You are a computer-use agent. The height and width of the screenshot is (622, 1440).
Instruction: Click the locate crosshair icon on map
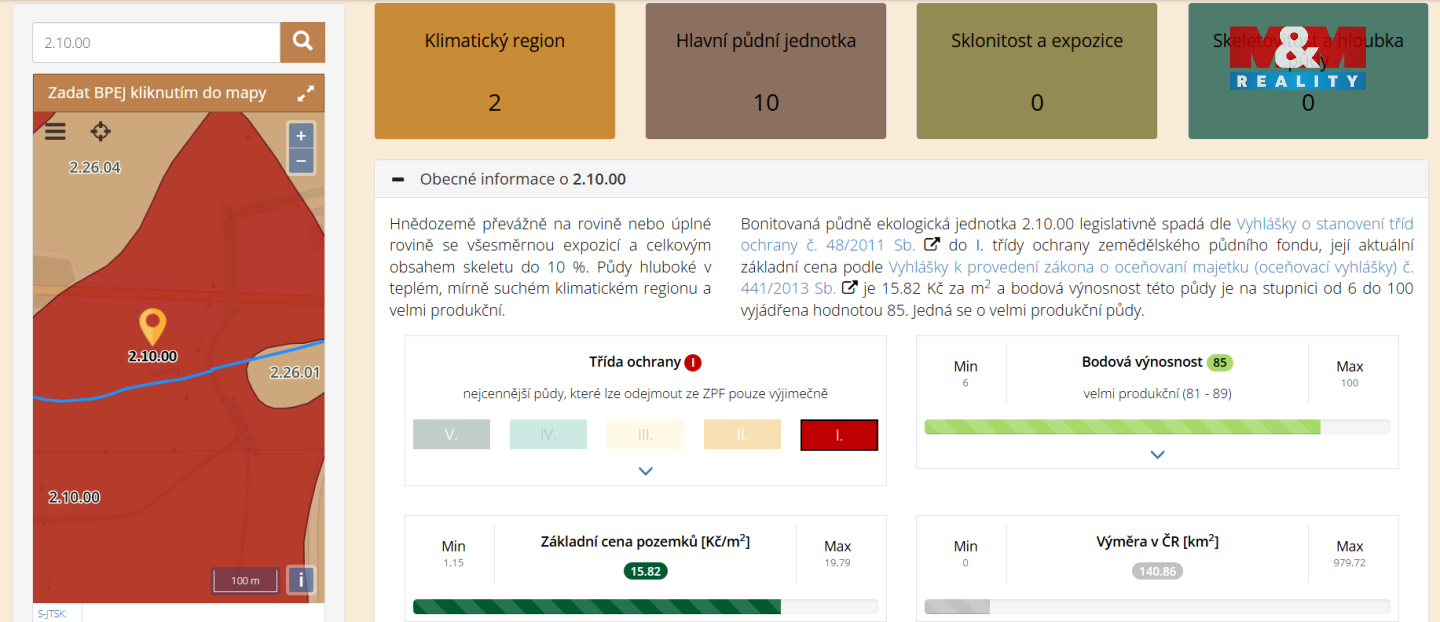pos(100,132)
